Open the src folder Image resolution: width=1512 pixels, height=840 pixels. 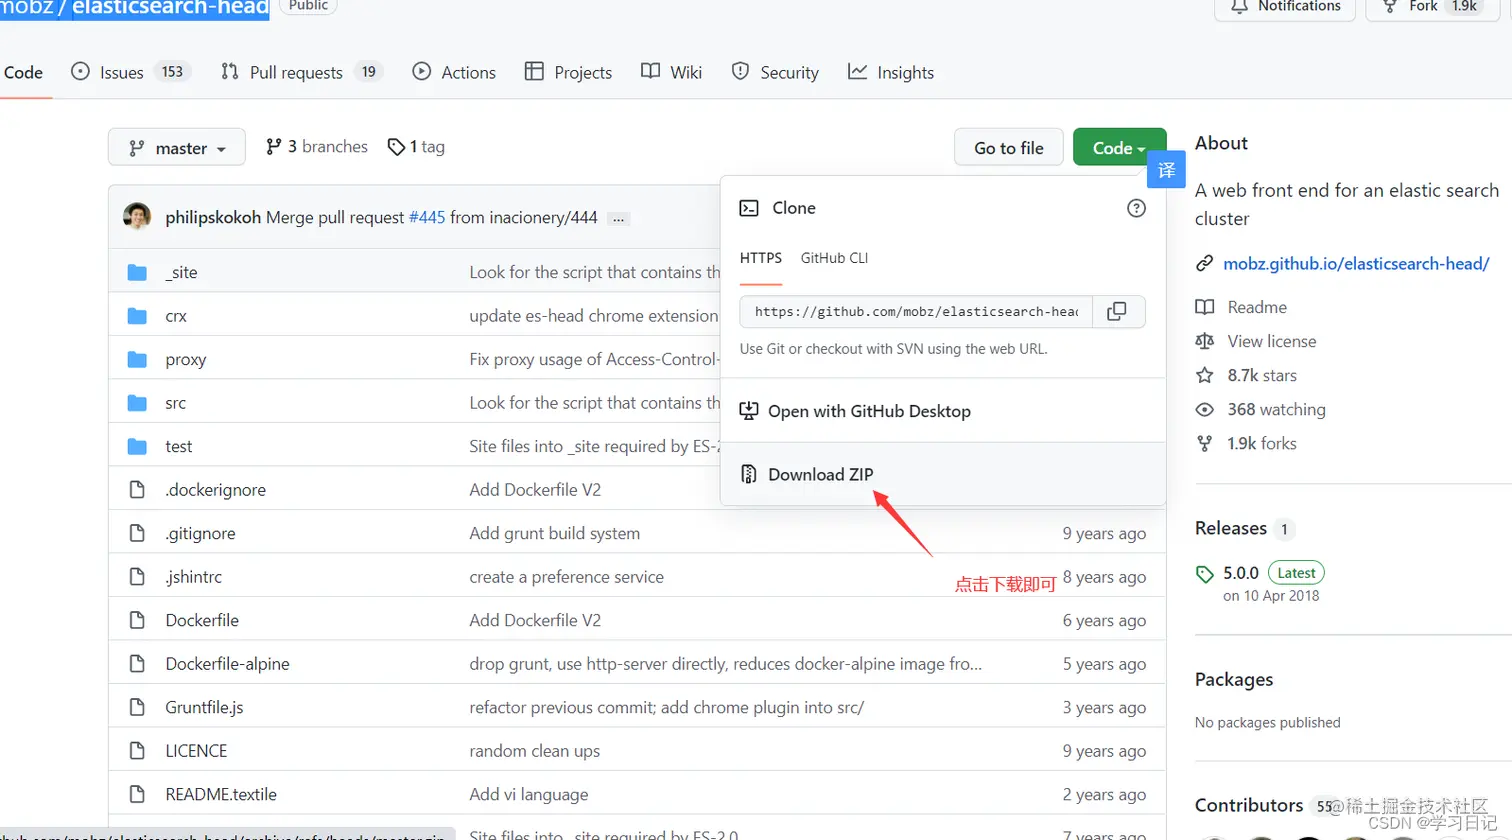[x=176, y=403]
